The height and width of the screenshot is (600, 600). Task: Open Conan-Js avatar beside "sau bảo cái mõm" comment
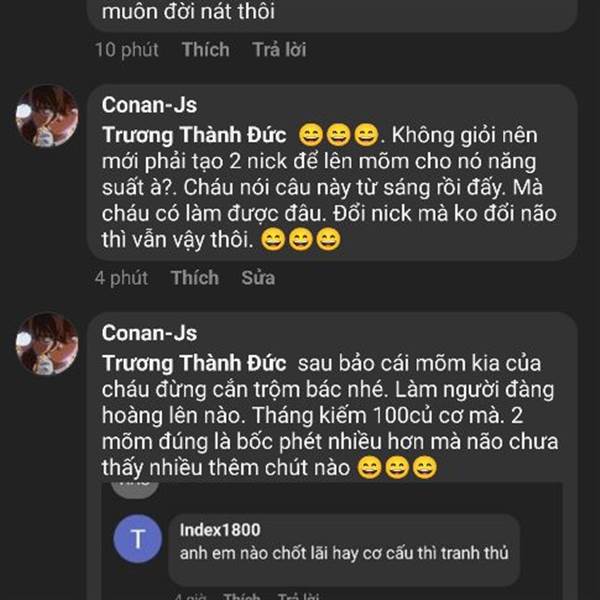pos(47,344)
